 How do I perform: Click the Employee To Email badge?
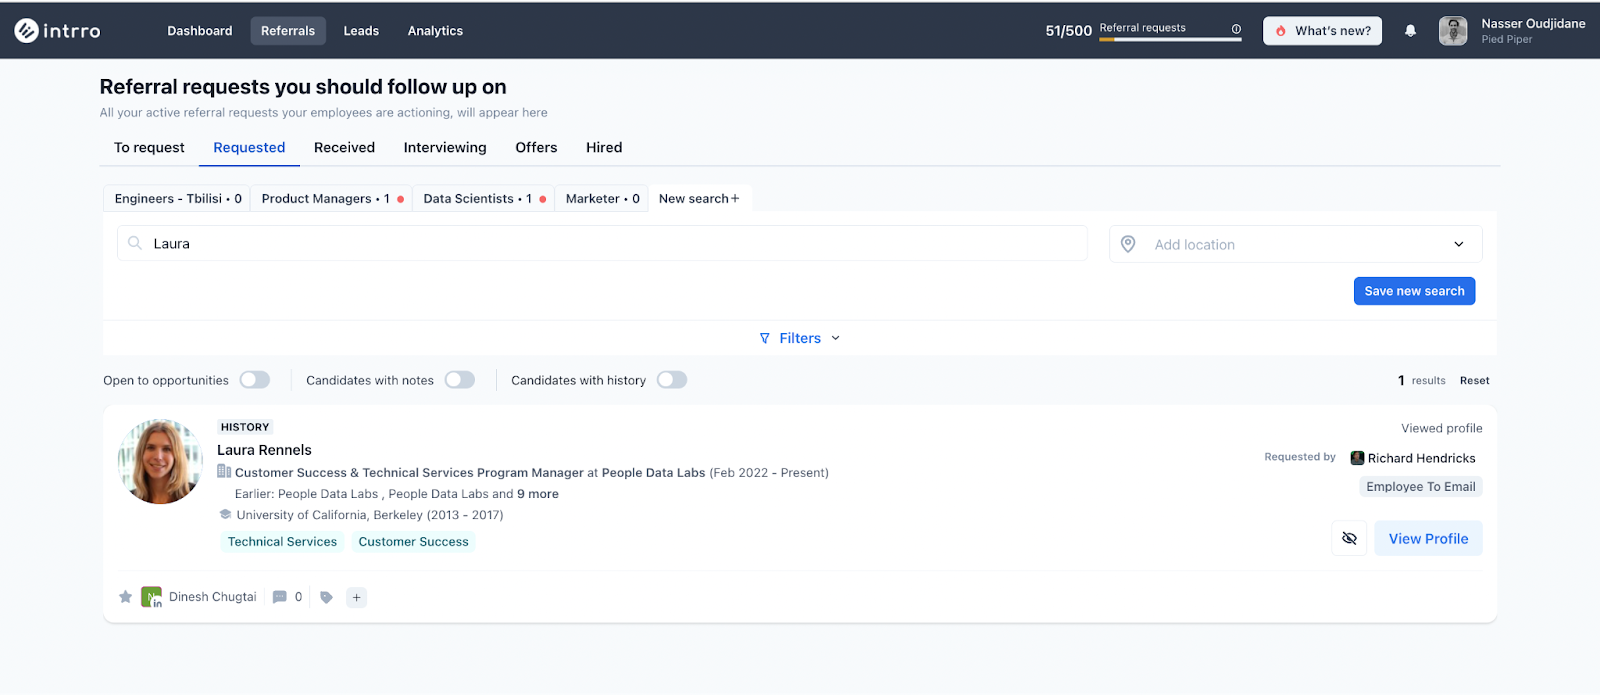pos(1420,487)
